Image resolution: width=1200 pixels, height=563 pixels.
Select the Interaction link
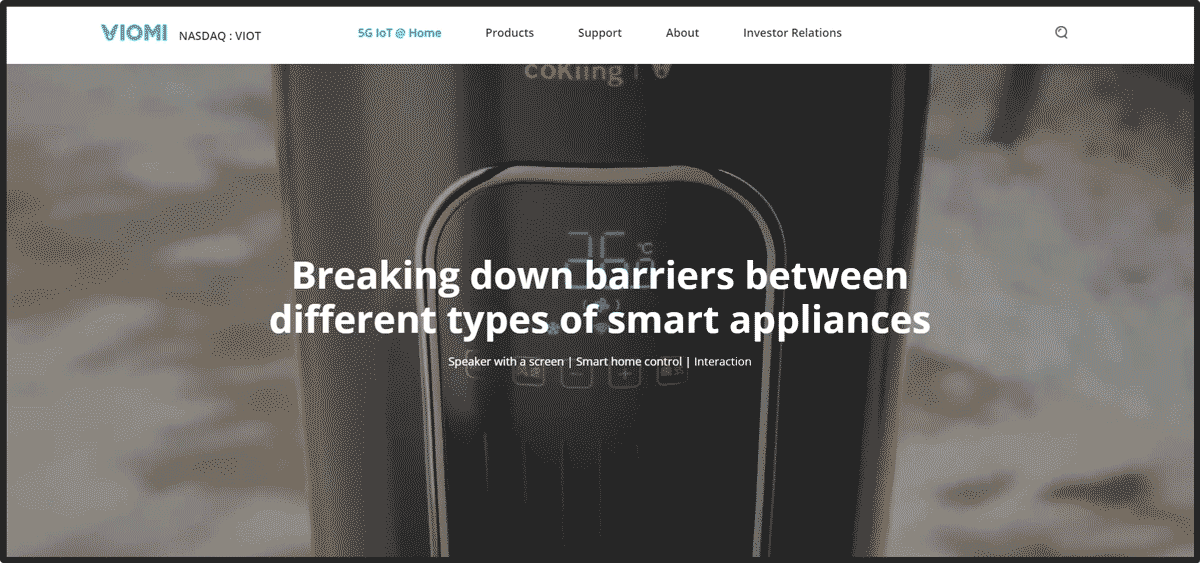point(722,362)
